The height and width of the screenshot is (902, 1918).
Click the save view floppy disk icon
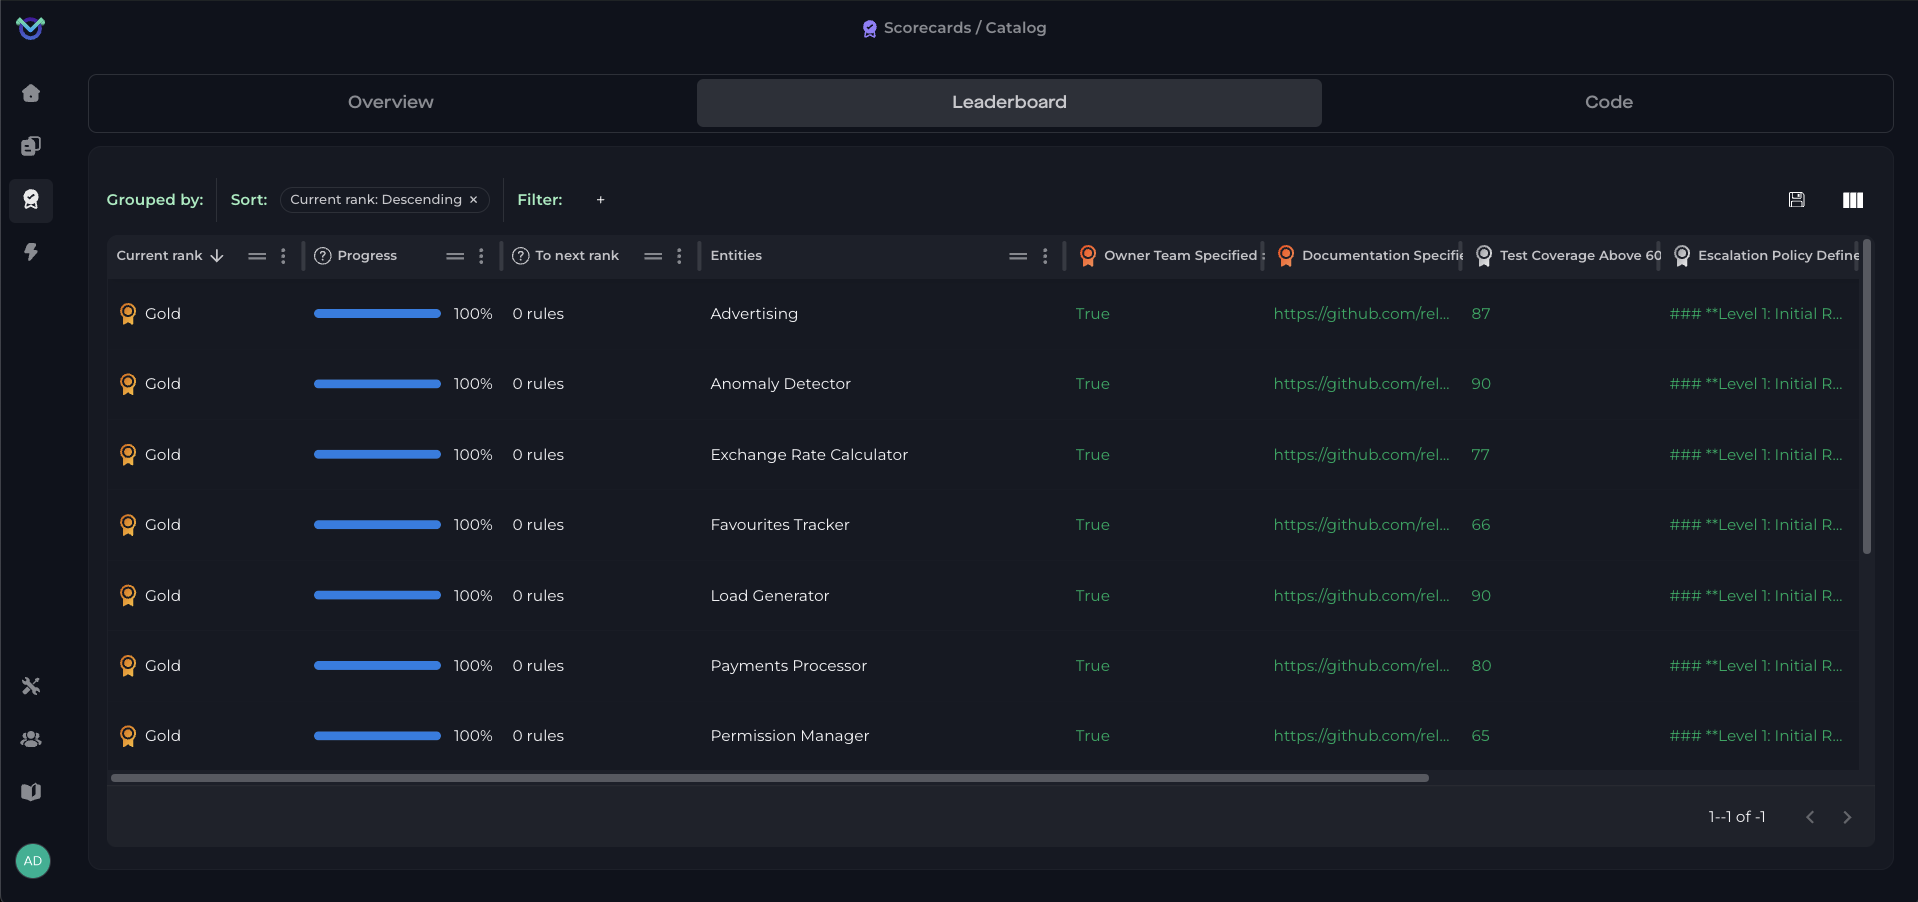(x=1796, y=200)
